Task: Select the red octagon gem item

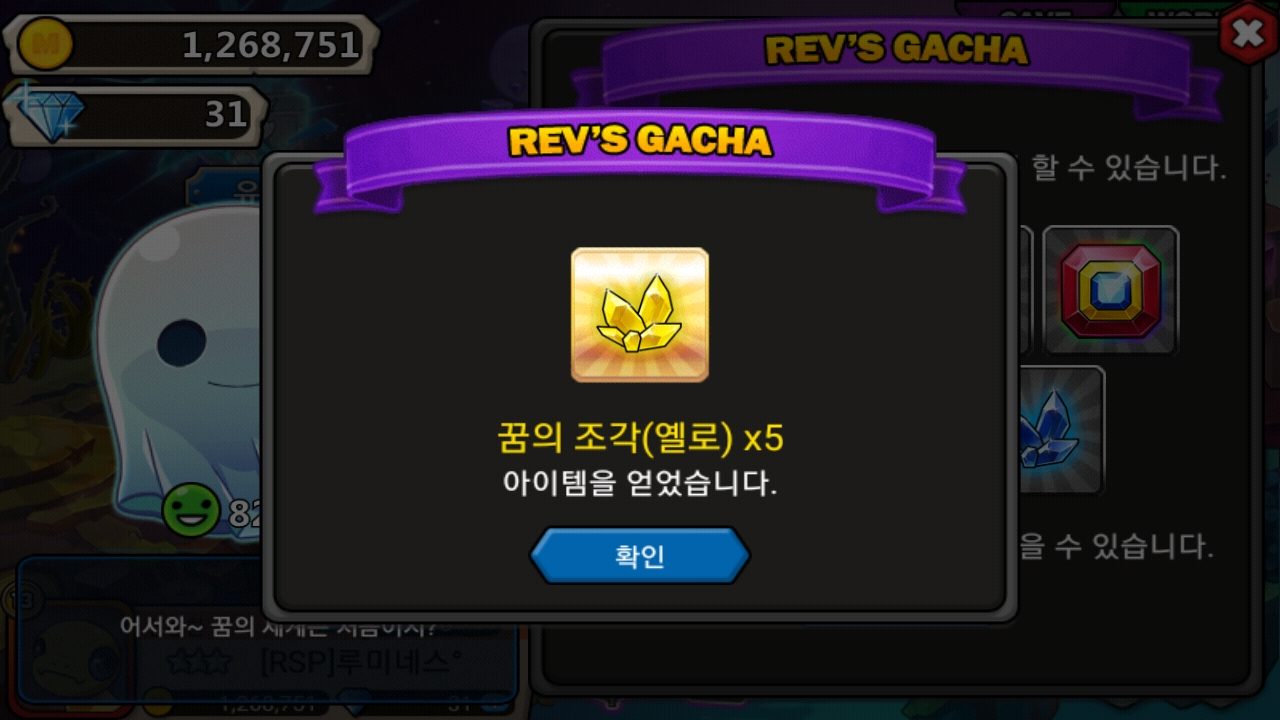Action: [1110, 289]
